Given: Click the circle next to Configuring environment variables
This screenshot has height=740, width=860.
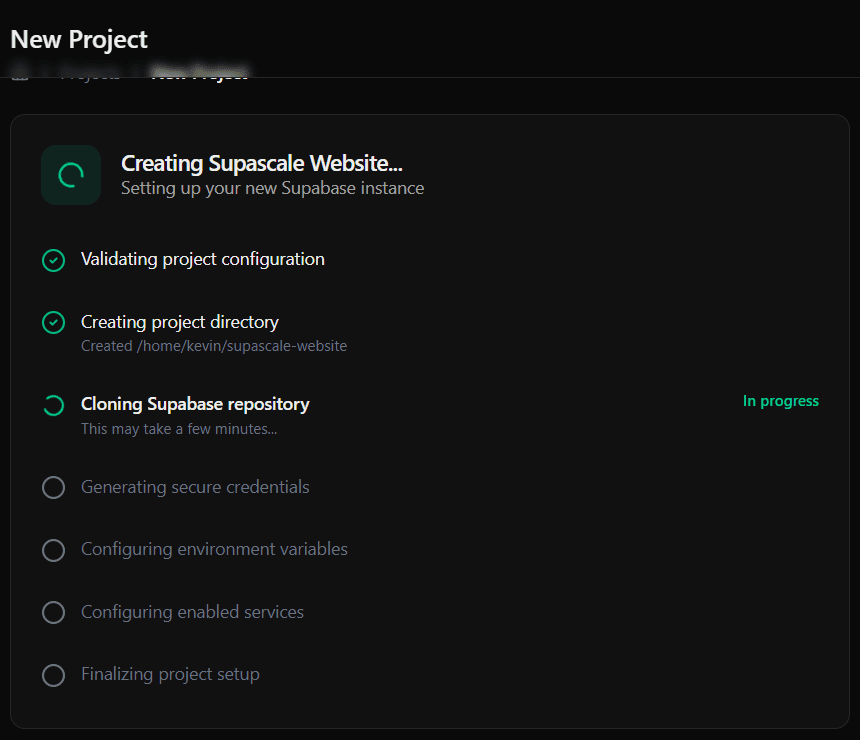Looking at the screenshot, I should pyautogui.click(x=53, y=549).
